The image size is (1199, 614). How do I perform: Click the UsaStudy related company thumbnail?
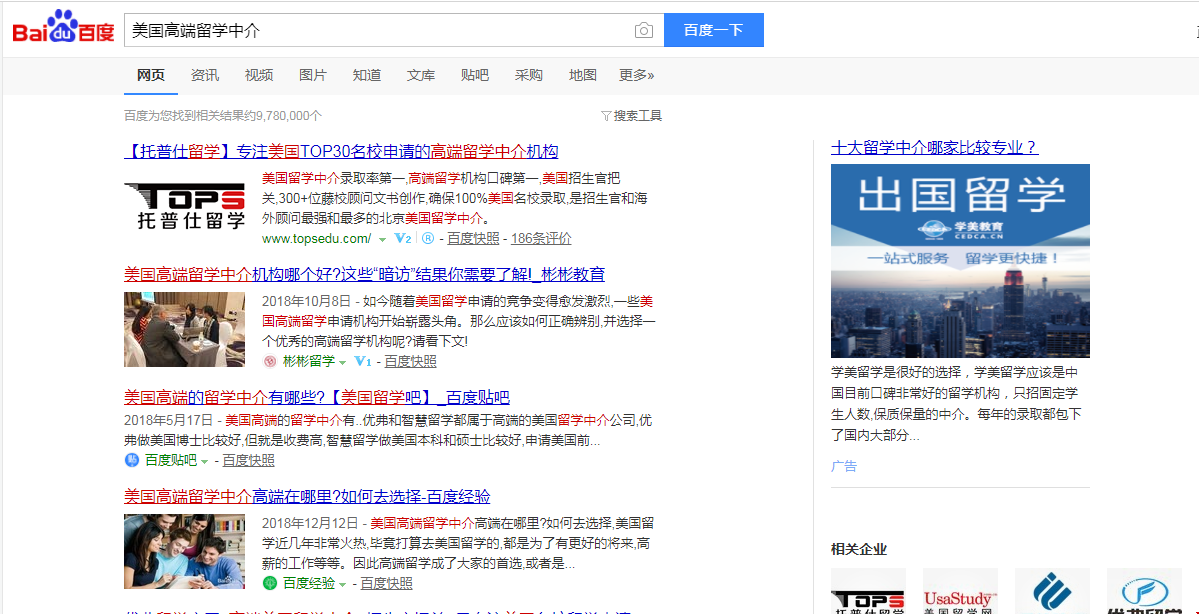click(960, 592)
